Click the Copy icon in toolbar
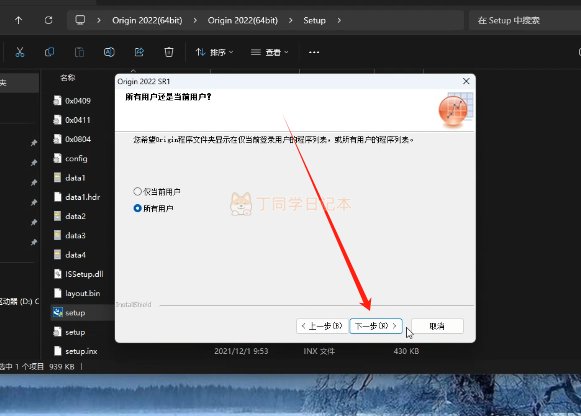The image size is (581, 416). click(x=49, y=52)
